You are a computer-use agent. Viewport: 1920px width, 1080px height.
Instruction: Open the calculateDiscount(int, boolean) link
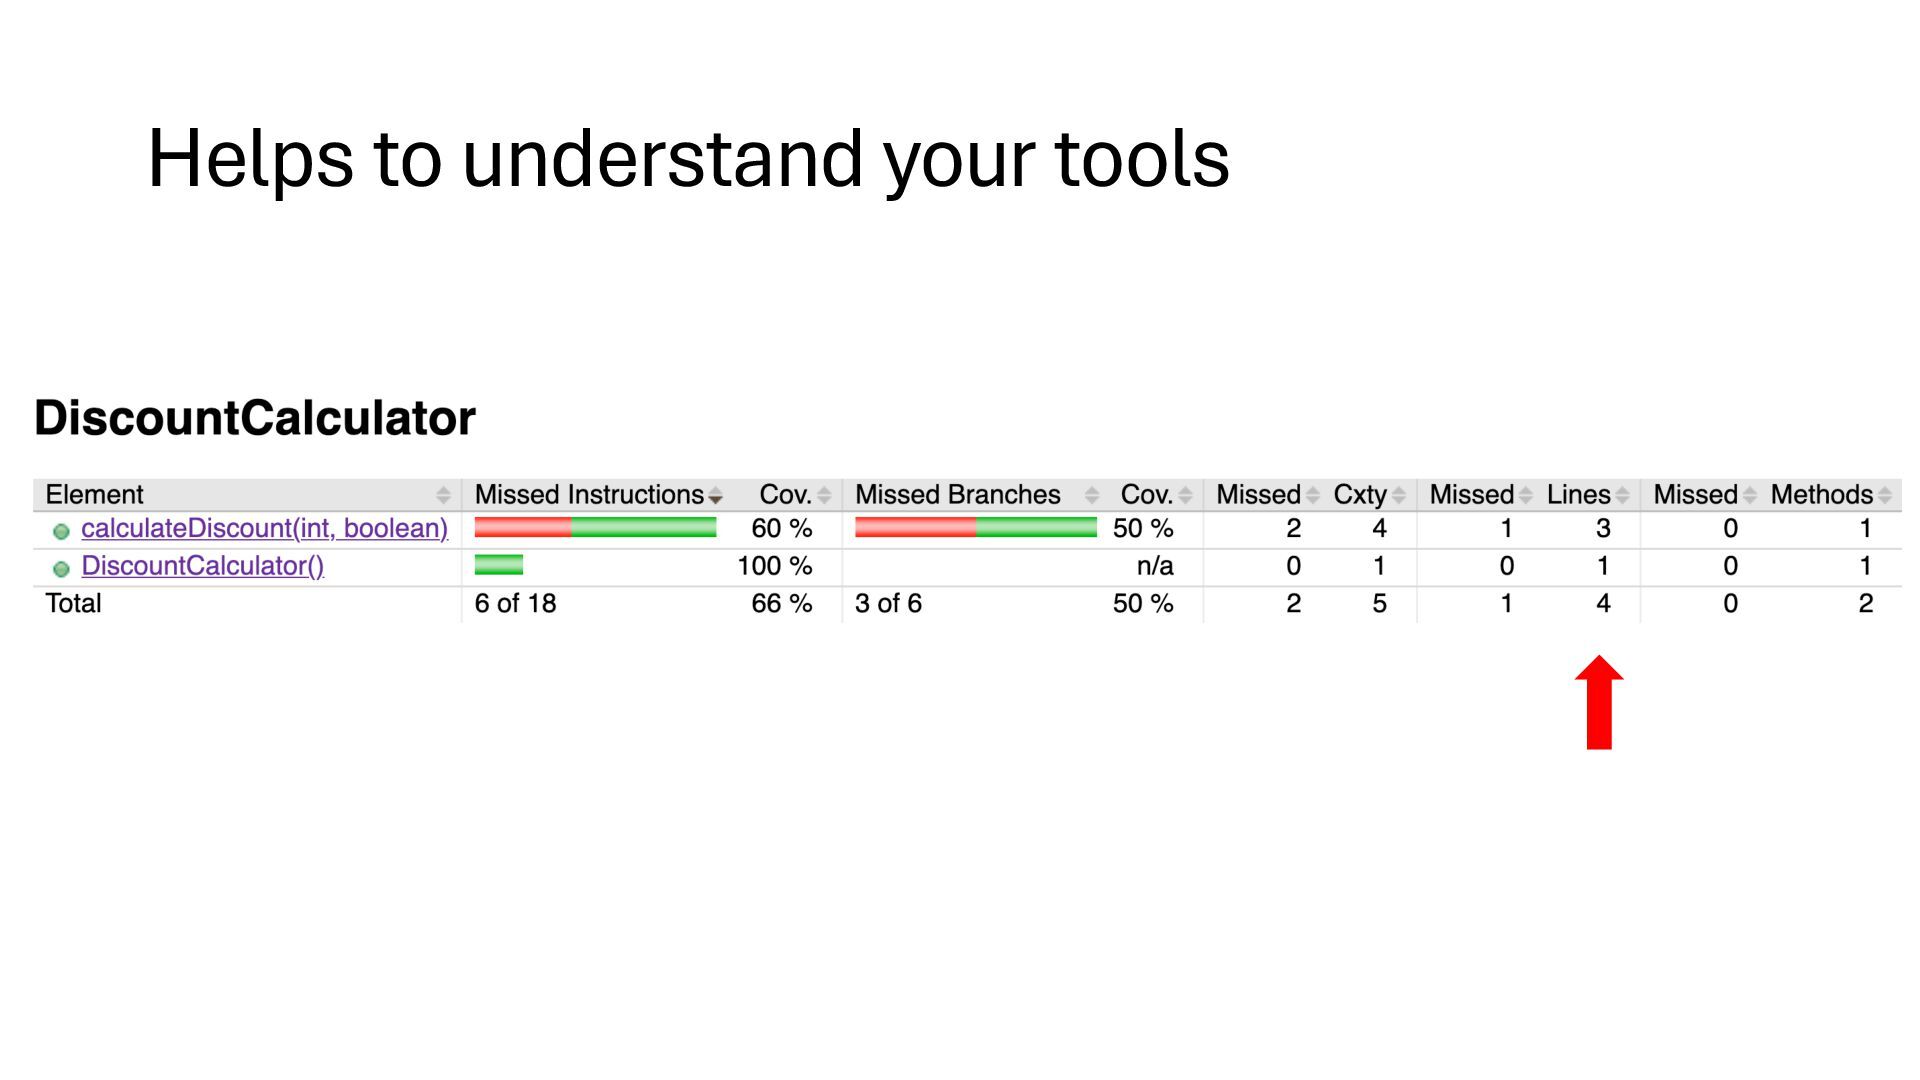click(264, 528)
